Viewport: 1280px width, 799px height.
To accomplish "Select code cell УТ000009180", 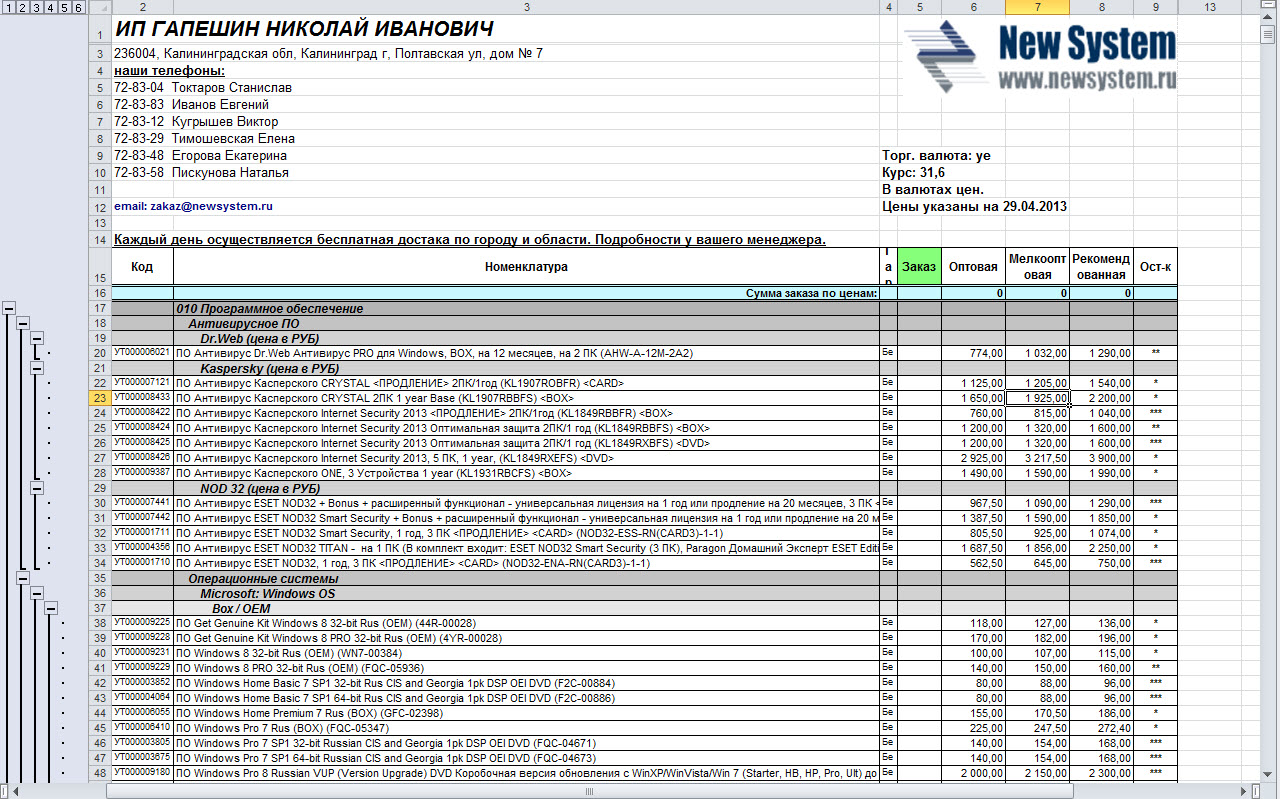I will tap(142, 773).
